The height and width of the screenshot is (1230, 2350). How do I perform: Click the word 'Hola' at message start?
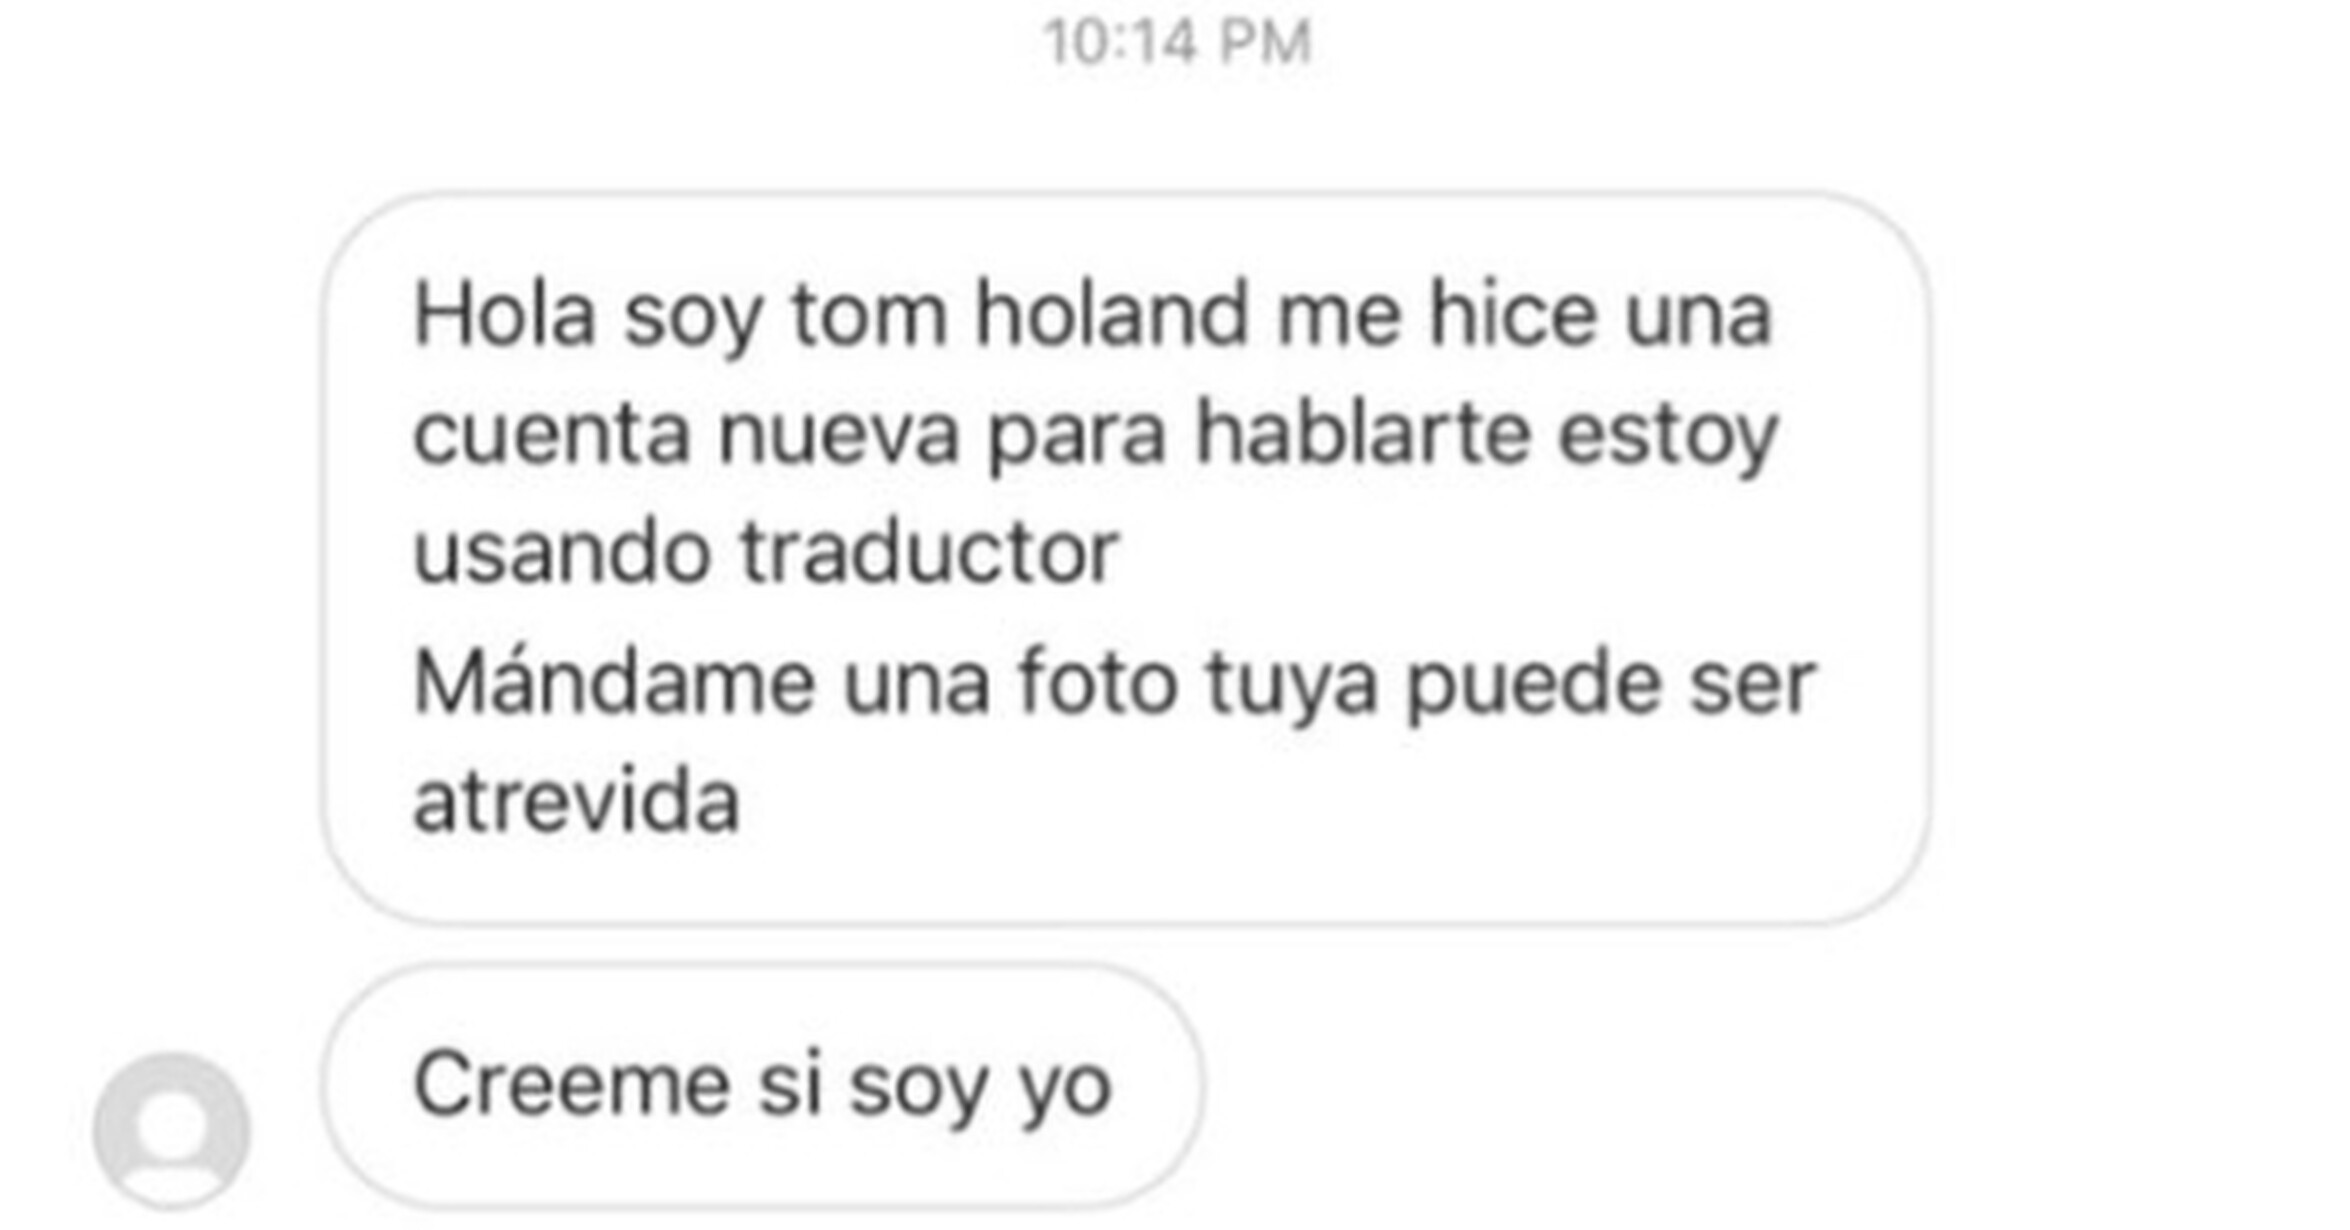click(x=505, y=314)
